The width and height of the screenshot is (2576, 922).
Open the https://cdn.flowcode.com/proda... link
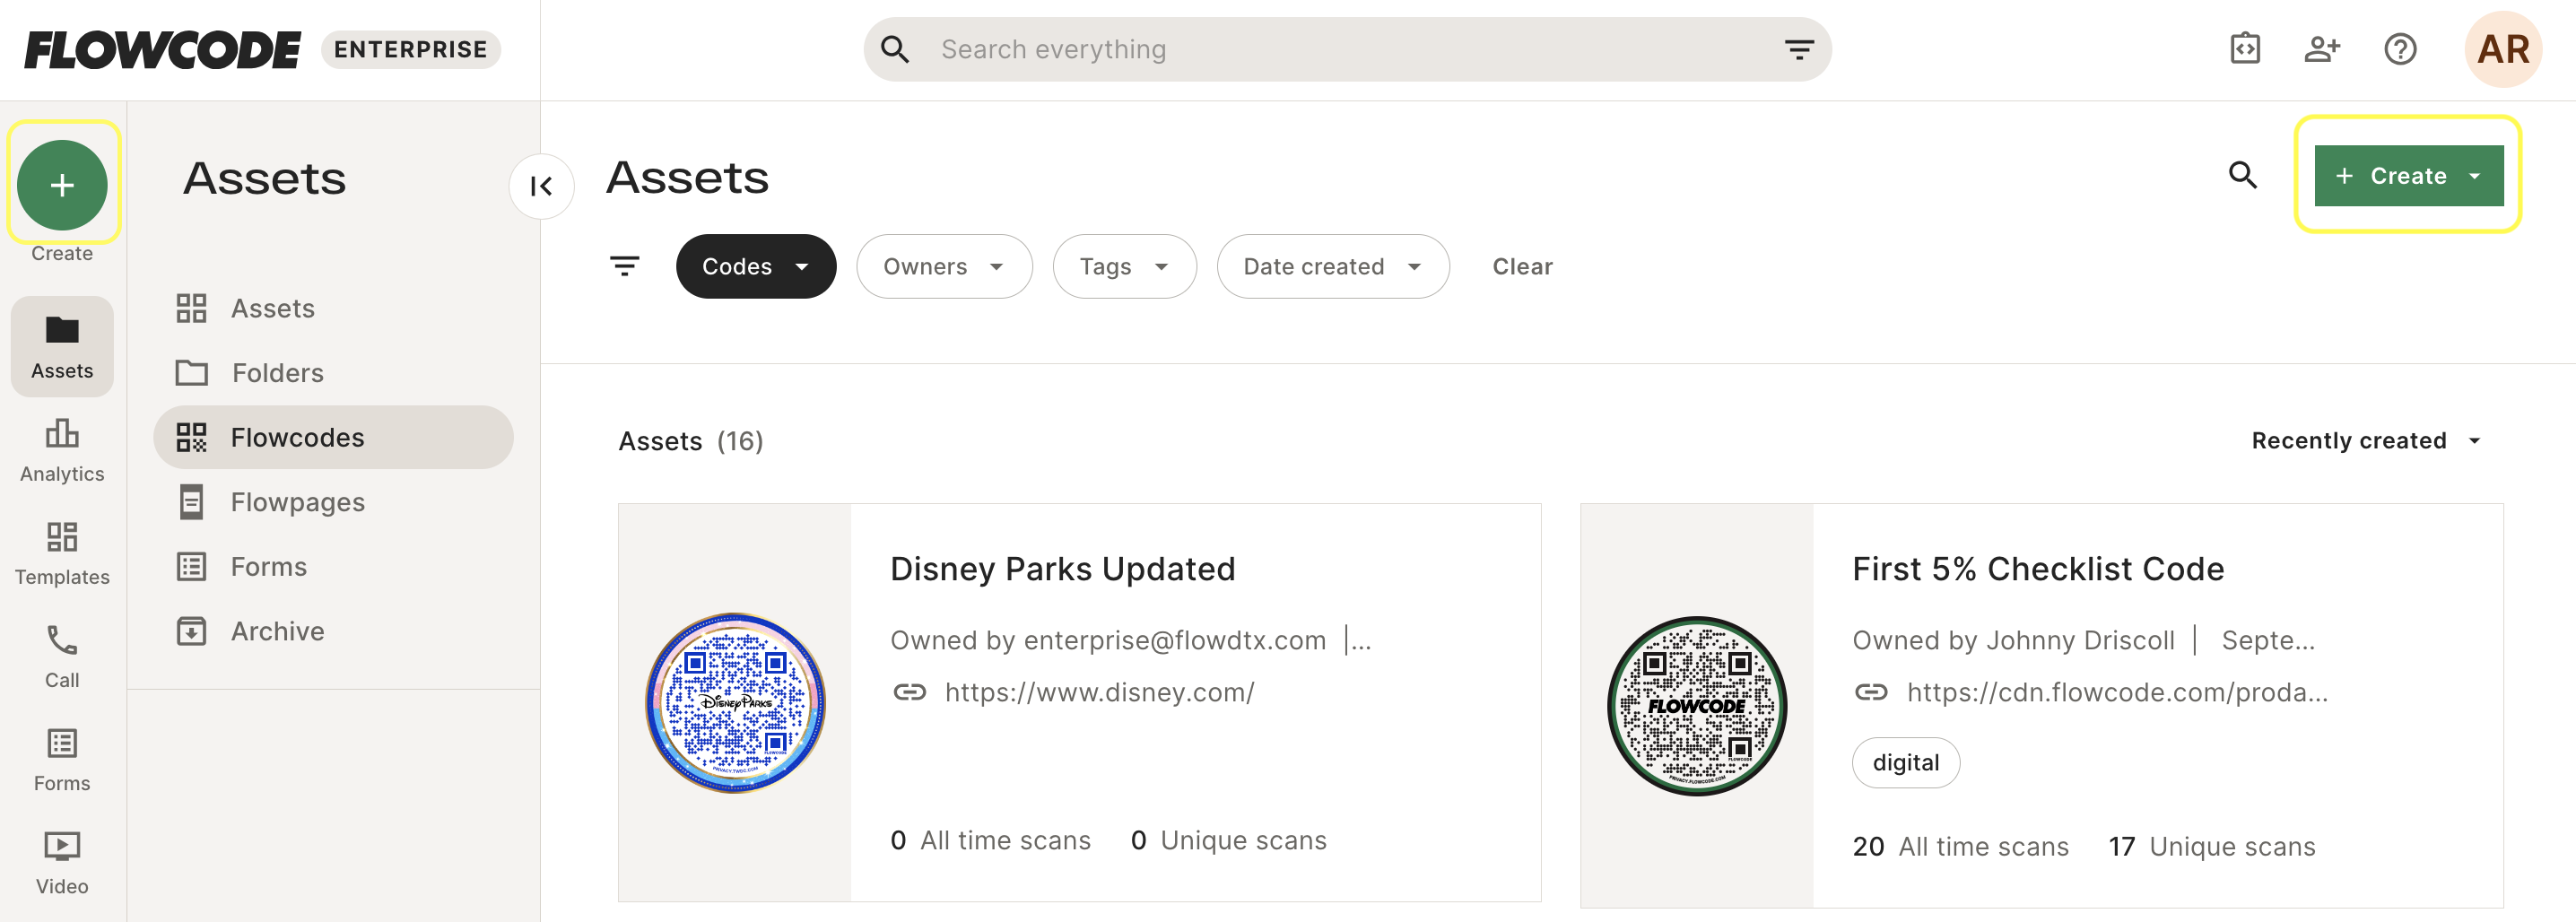2117,692
